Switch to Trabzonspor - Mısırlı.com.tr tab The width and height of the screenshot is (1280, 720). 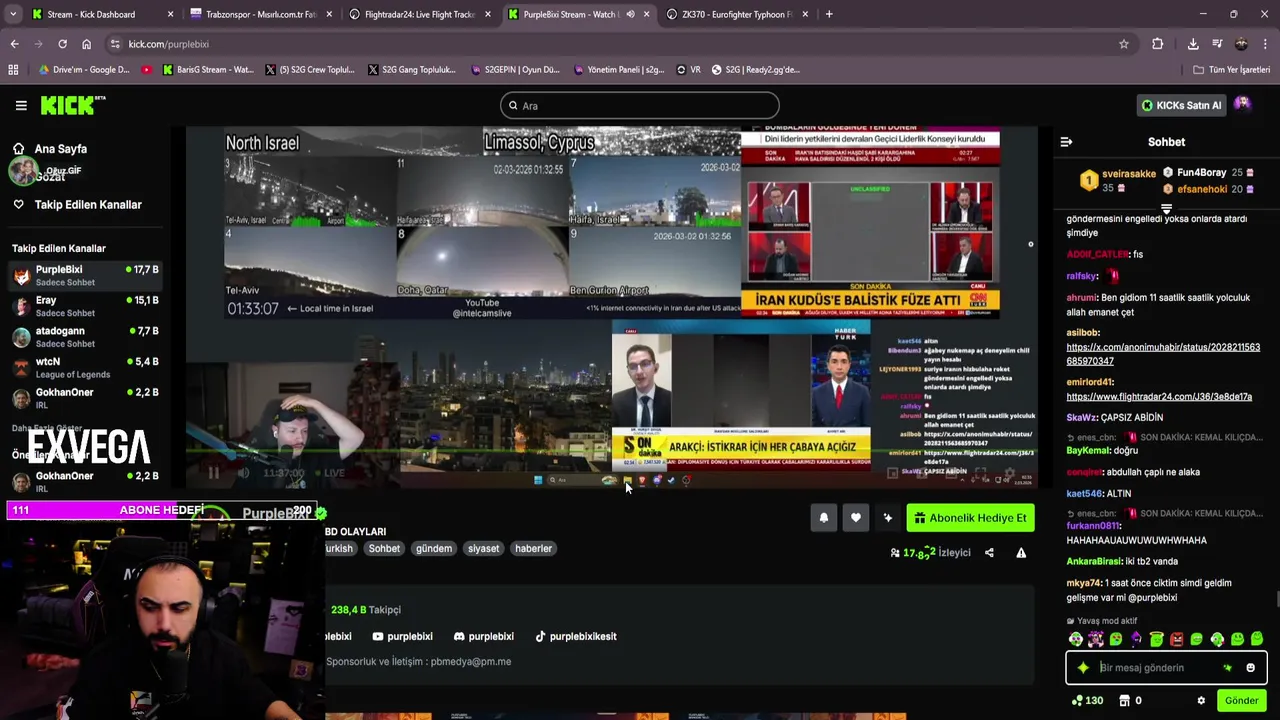pos(262,14)
